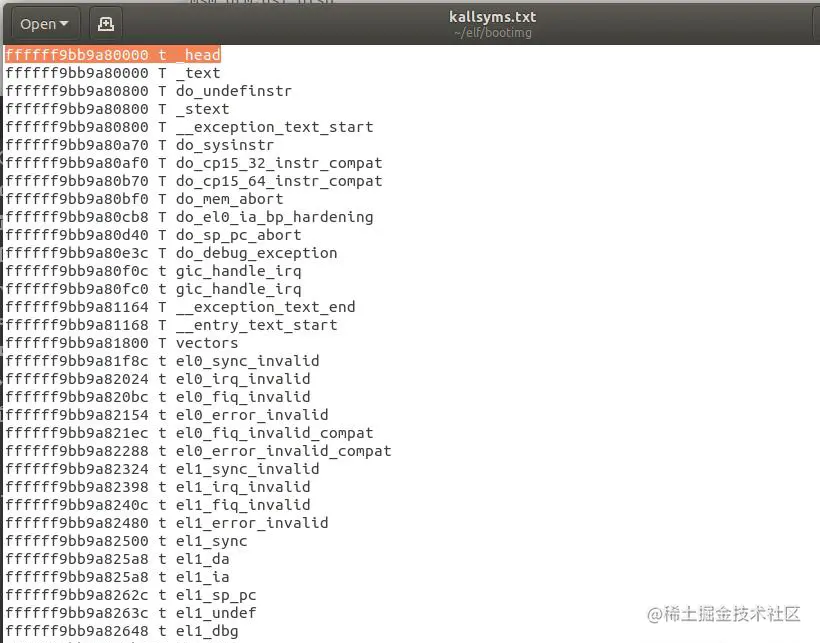Click the el1_irq_invalid line
820x643 pixels.
click(x=158, y=487)
